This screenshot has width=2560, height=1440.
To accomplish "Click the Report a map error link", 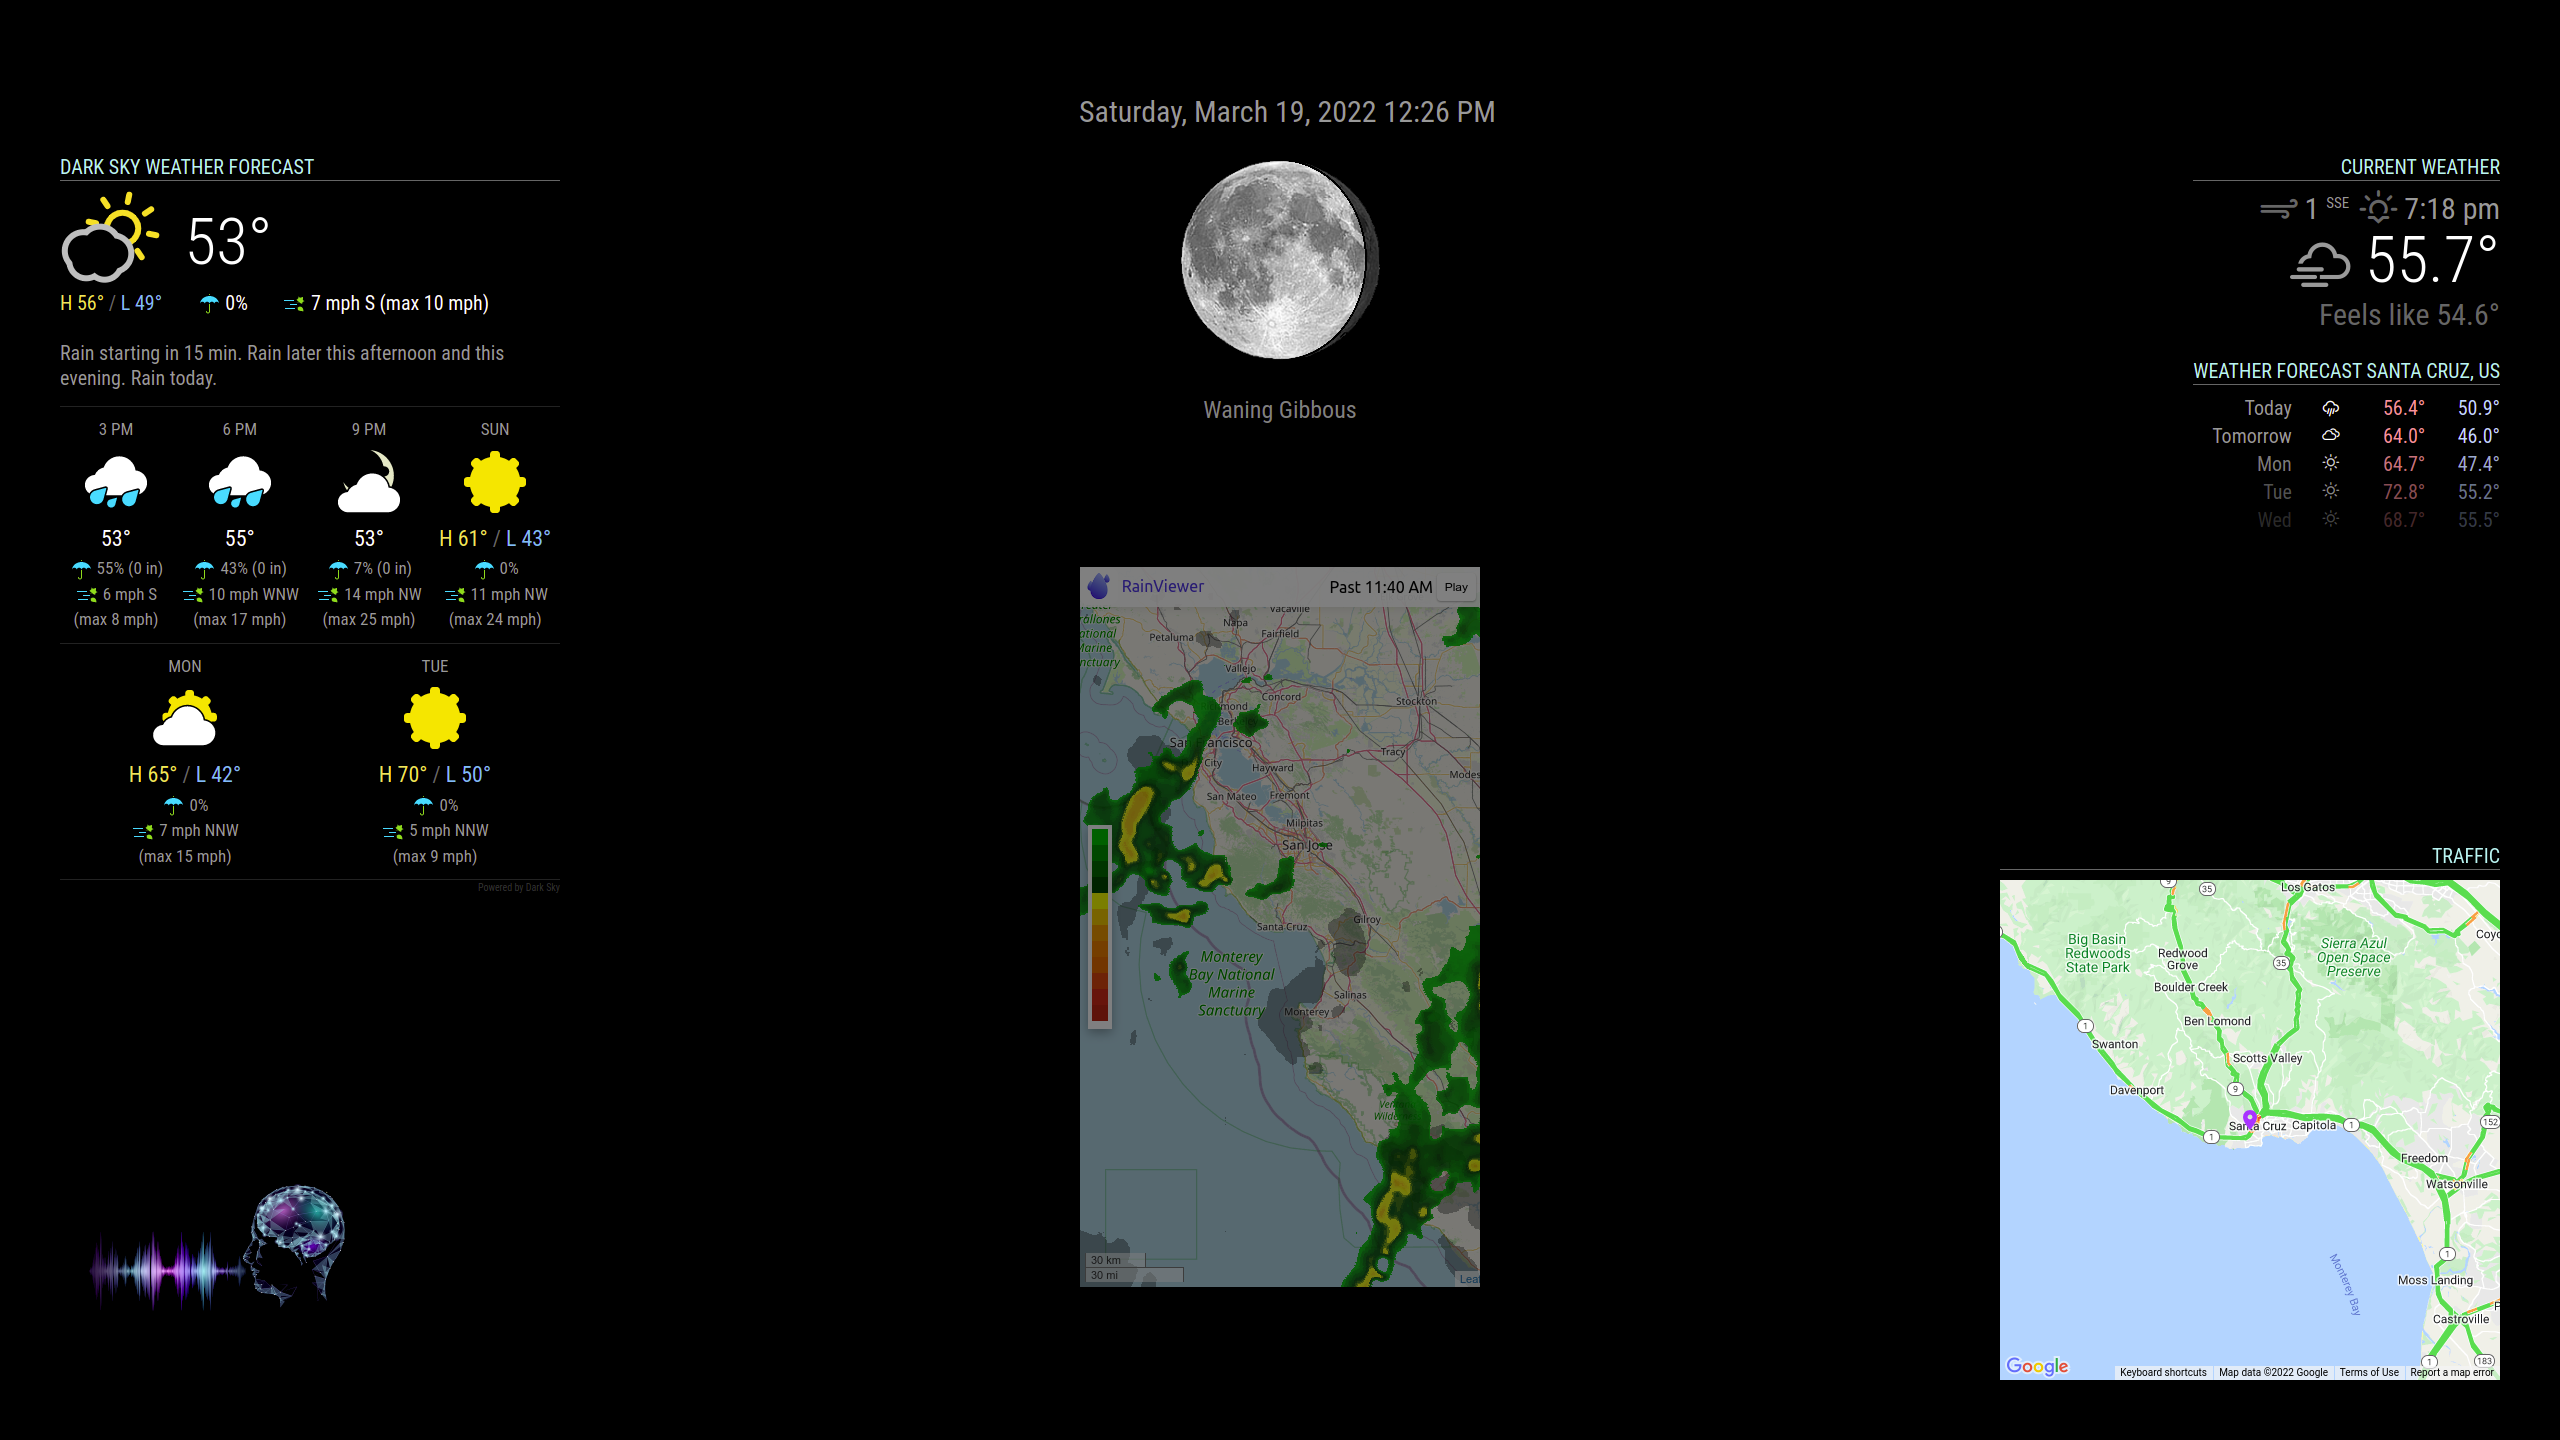I will click(x=2452, y=1372).
